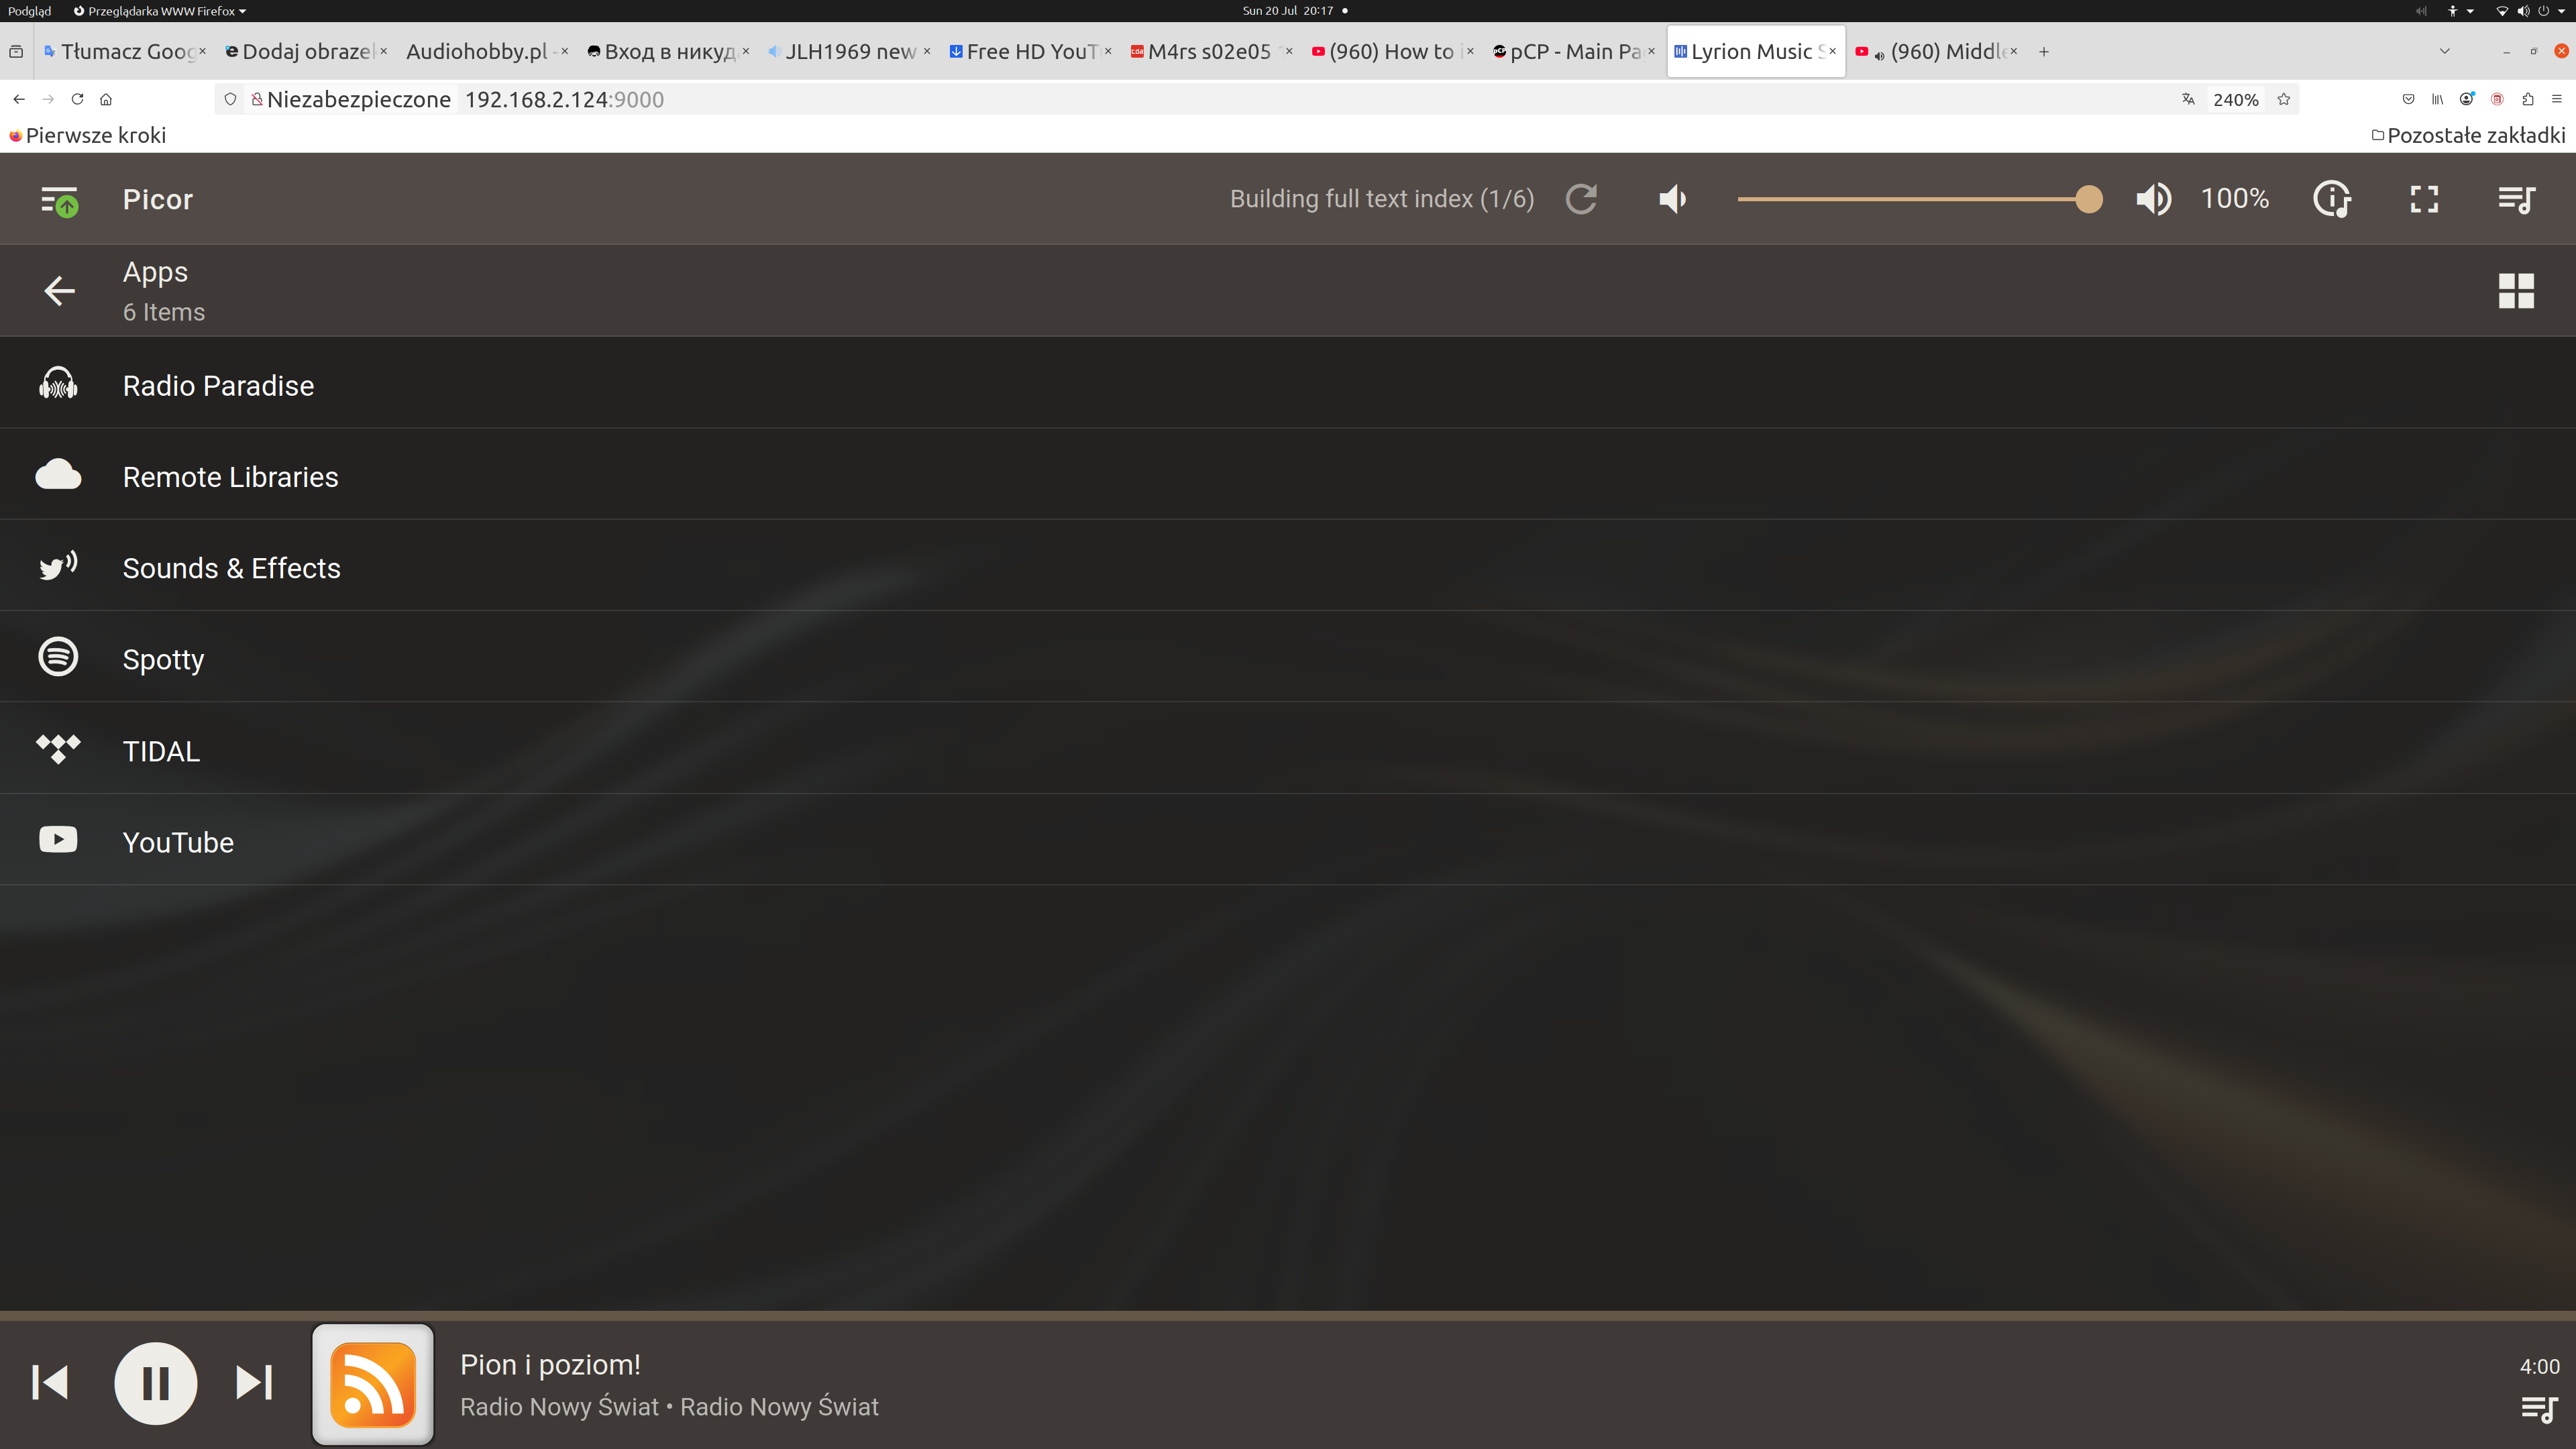This screenshot has height=1449, width=2576.
Task: Open the Firefox hamburger menu
Action: pyautogui.click(x=2557, y=99)
